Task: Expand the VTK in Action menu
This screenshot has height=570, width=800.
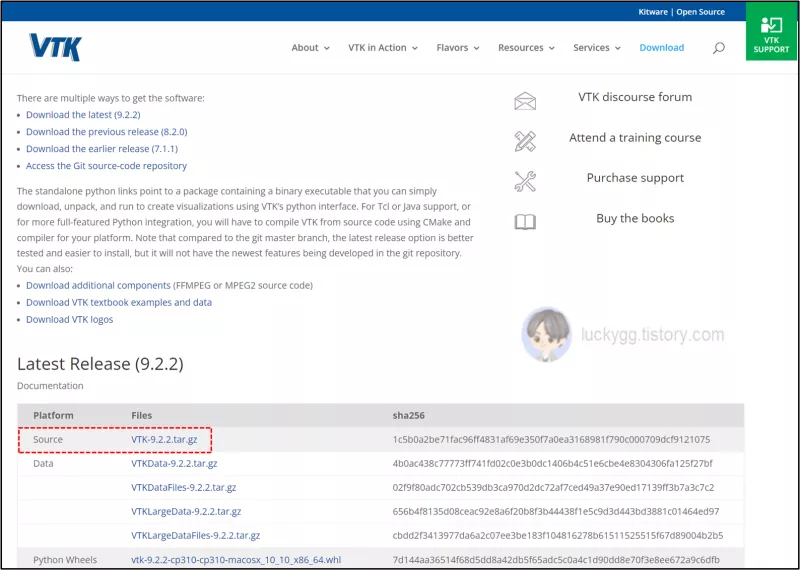Action: [383, 47]
